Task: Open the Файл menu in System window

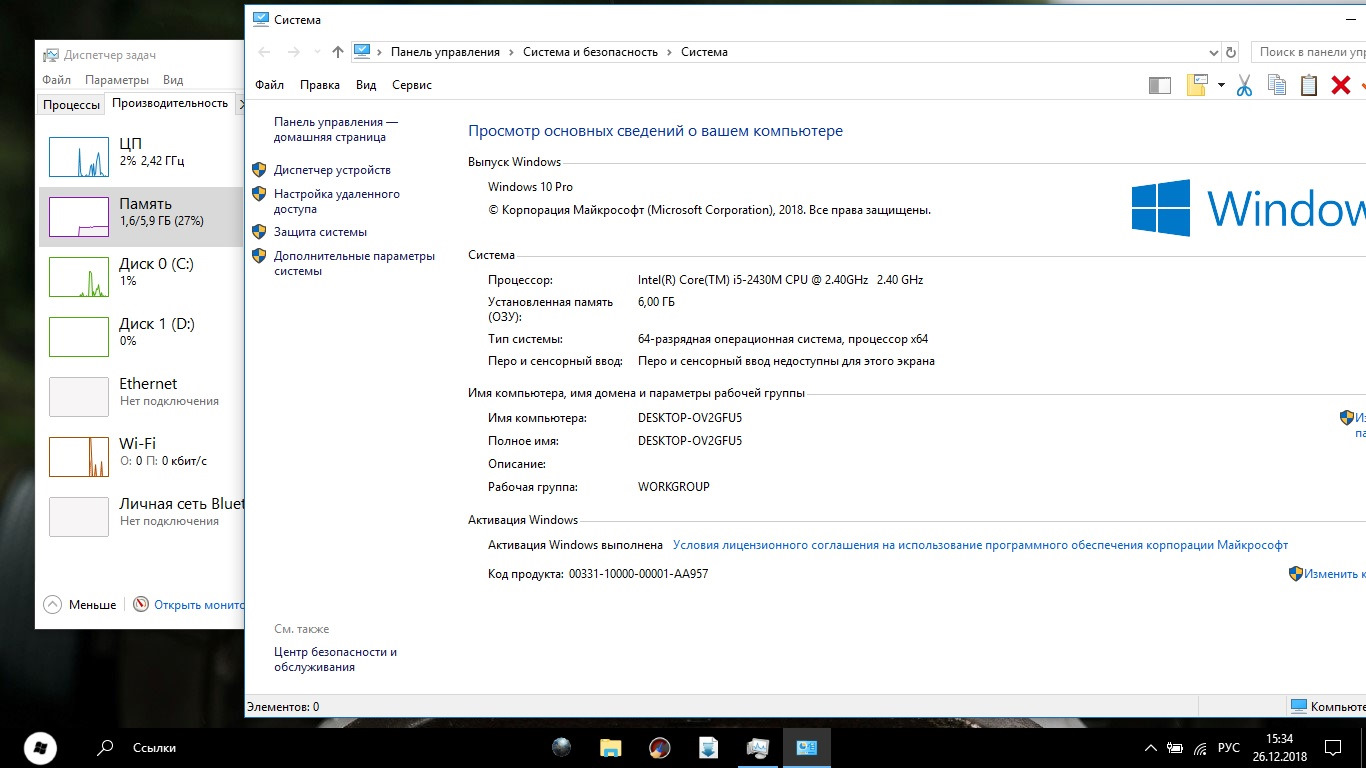Action: 269,85
